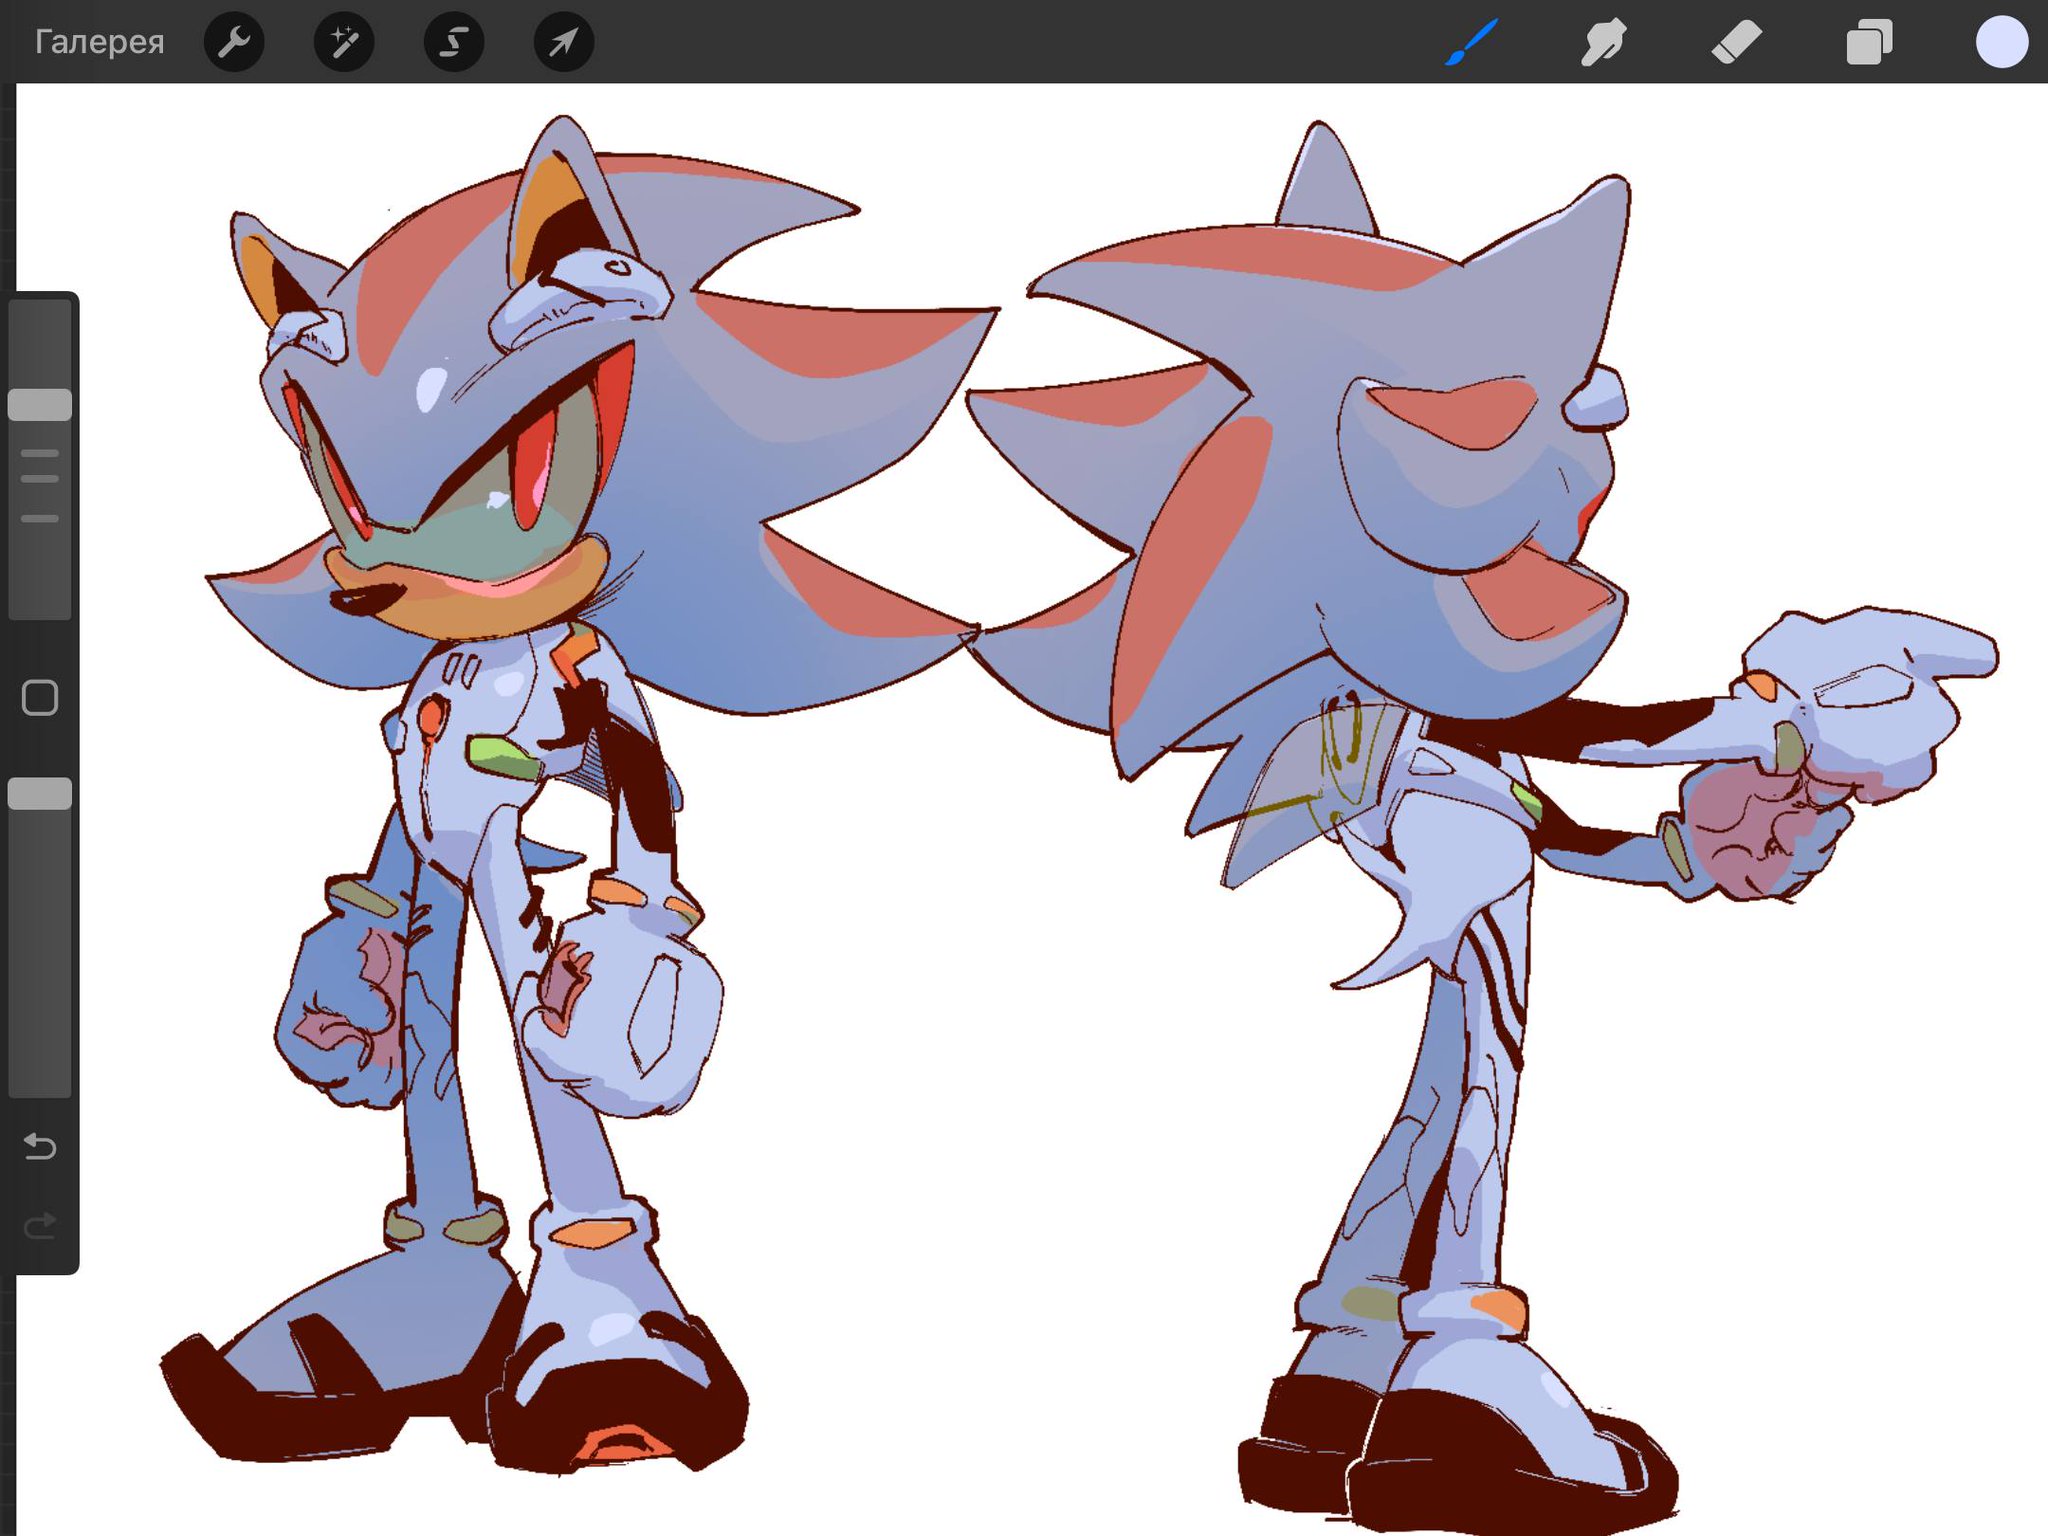Undo the last stroke with the sidebar arrow
This screenshot has width=2048, height=1536.
40,1146
